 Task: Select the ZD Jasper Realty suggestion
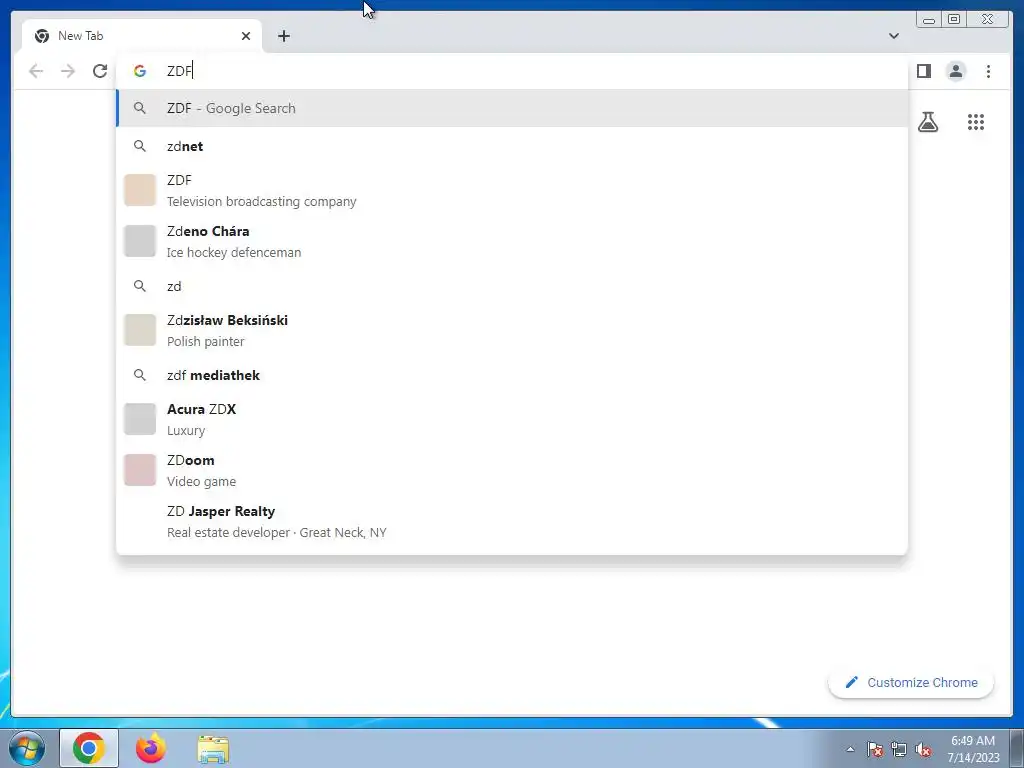click(x=512, y=521)
